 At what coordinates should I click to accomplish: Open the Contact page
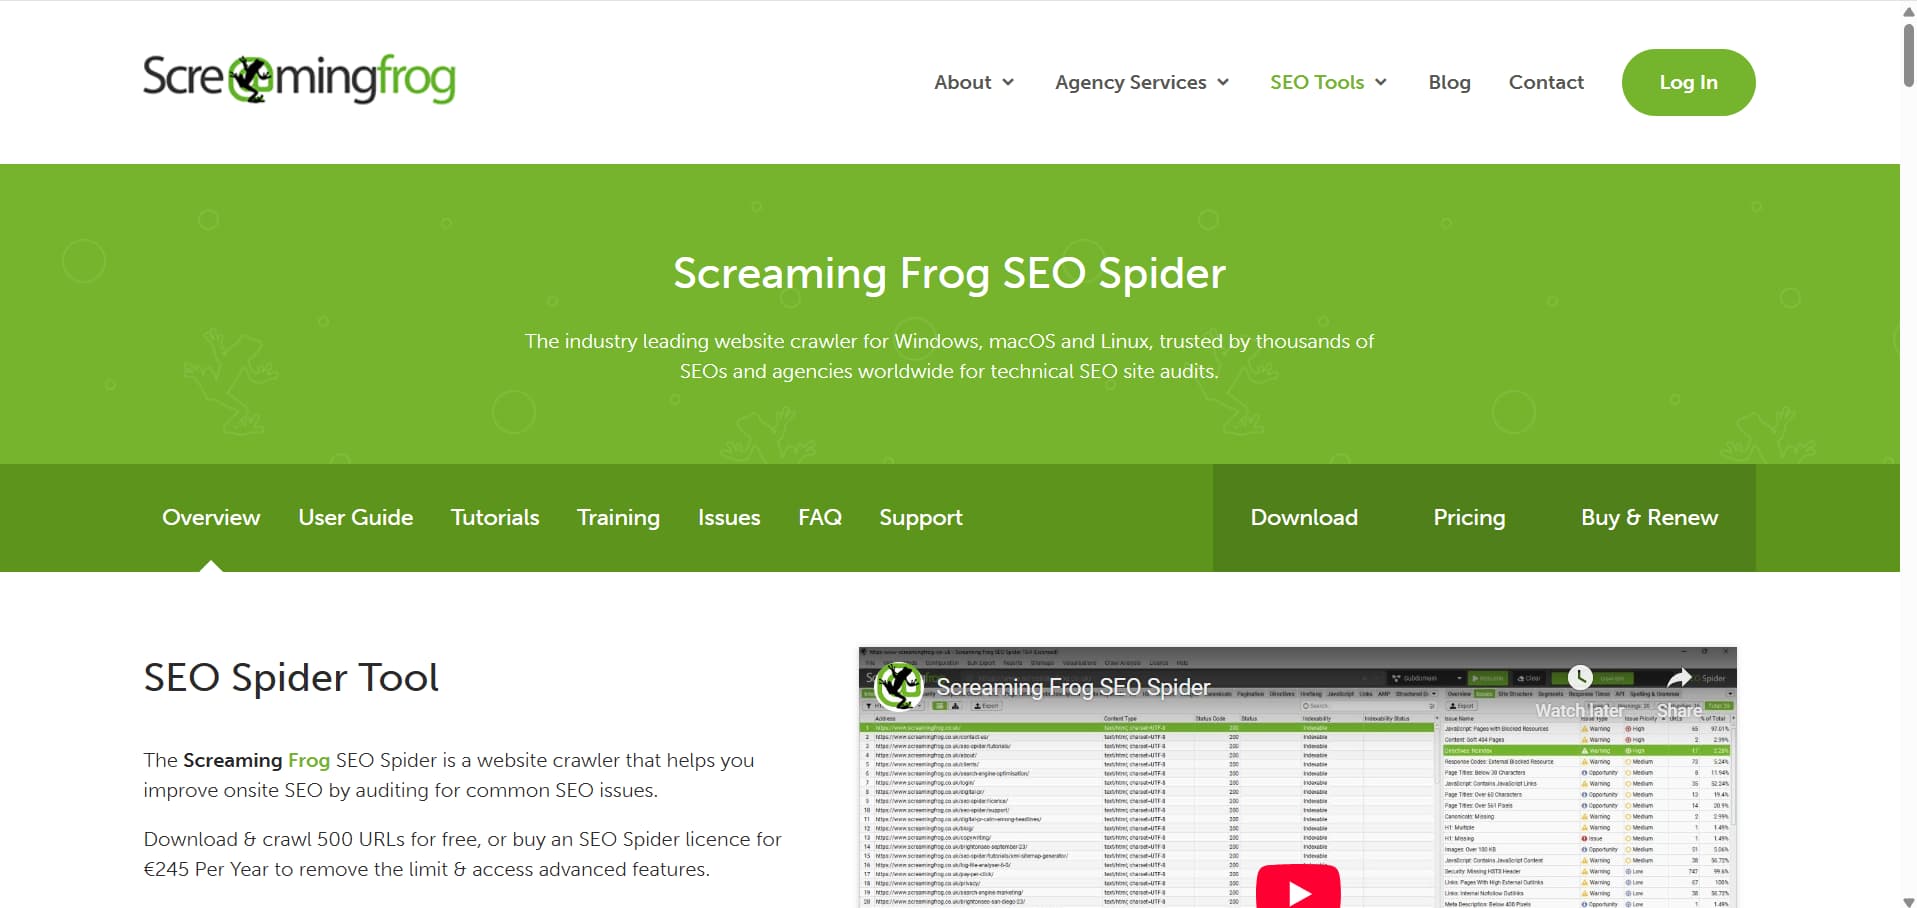point(1546,82)
